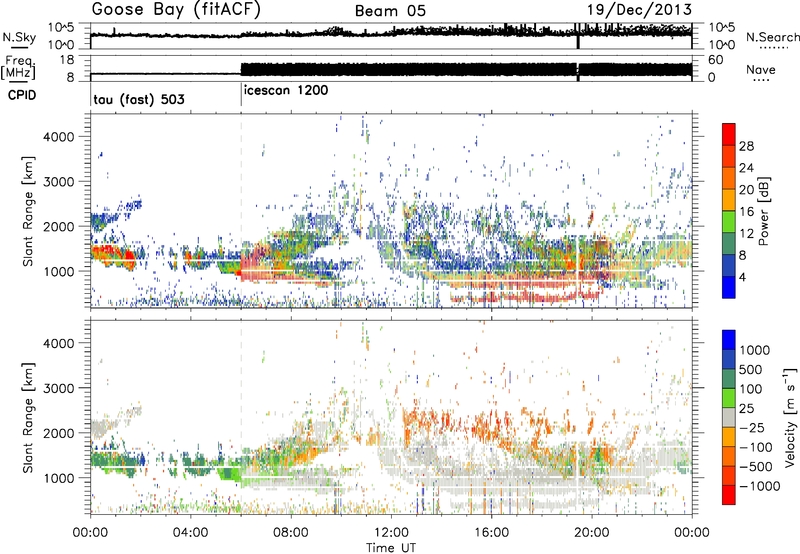
Task: Click the '12:00' time tick label
Action: tap(391, 533)
